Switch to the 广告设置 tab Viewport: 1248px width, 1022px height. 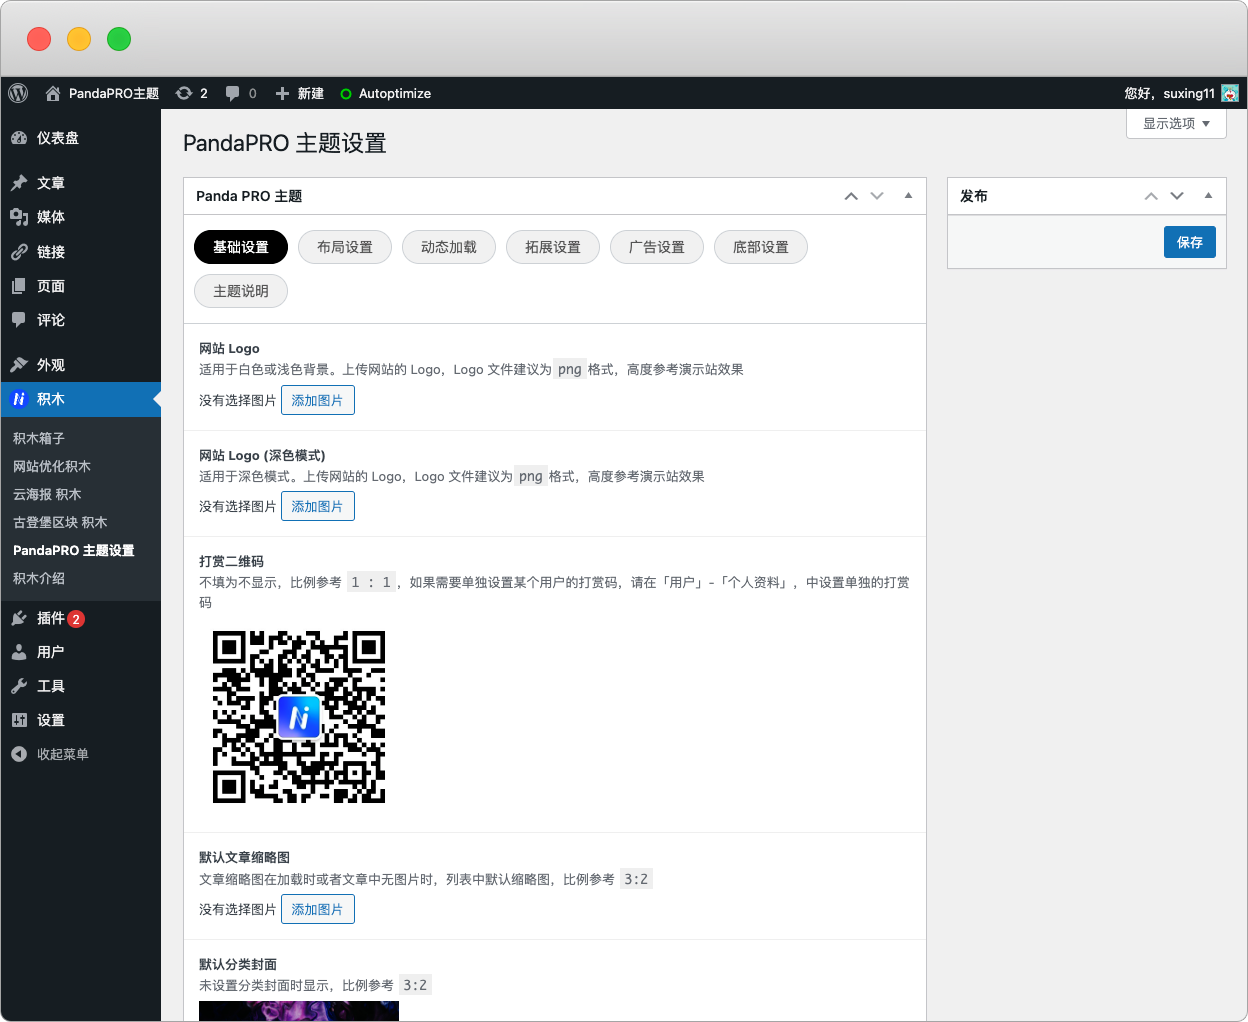click(x=657, y=247)
